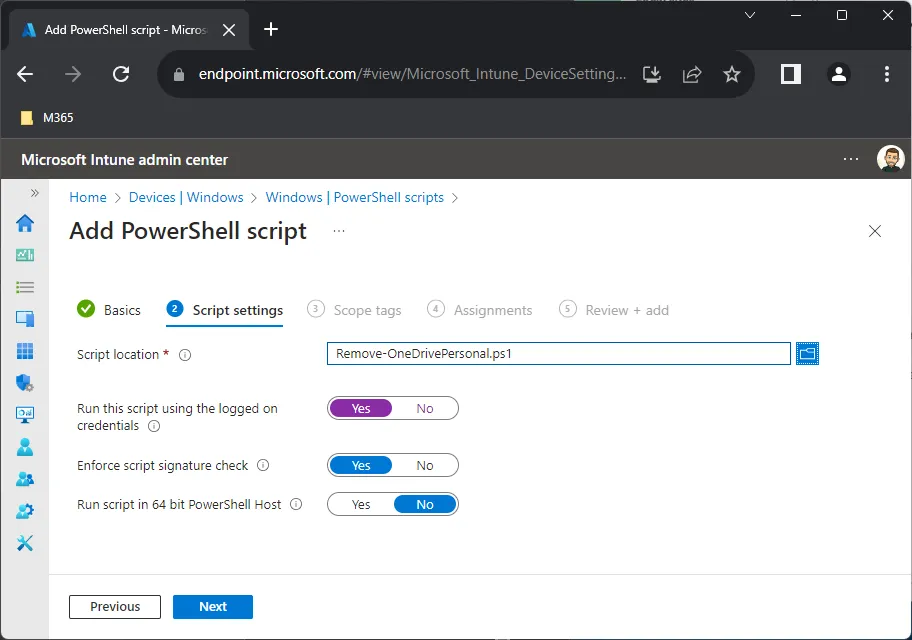Show info tooltip for Script location

point(185,355)
